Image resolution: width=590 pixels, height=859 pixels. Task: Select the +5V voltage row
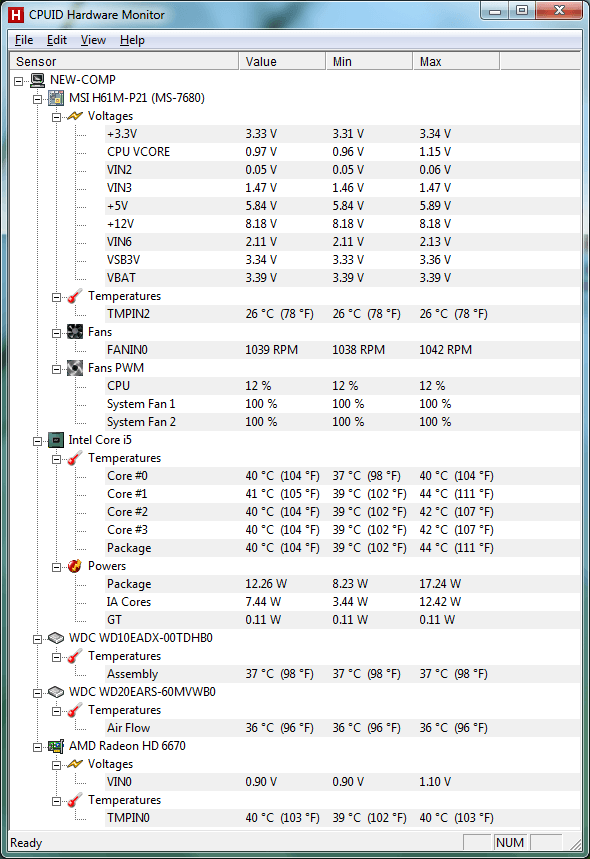coord(343,206)
